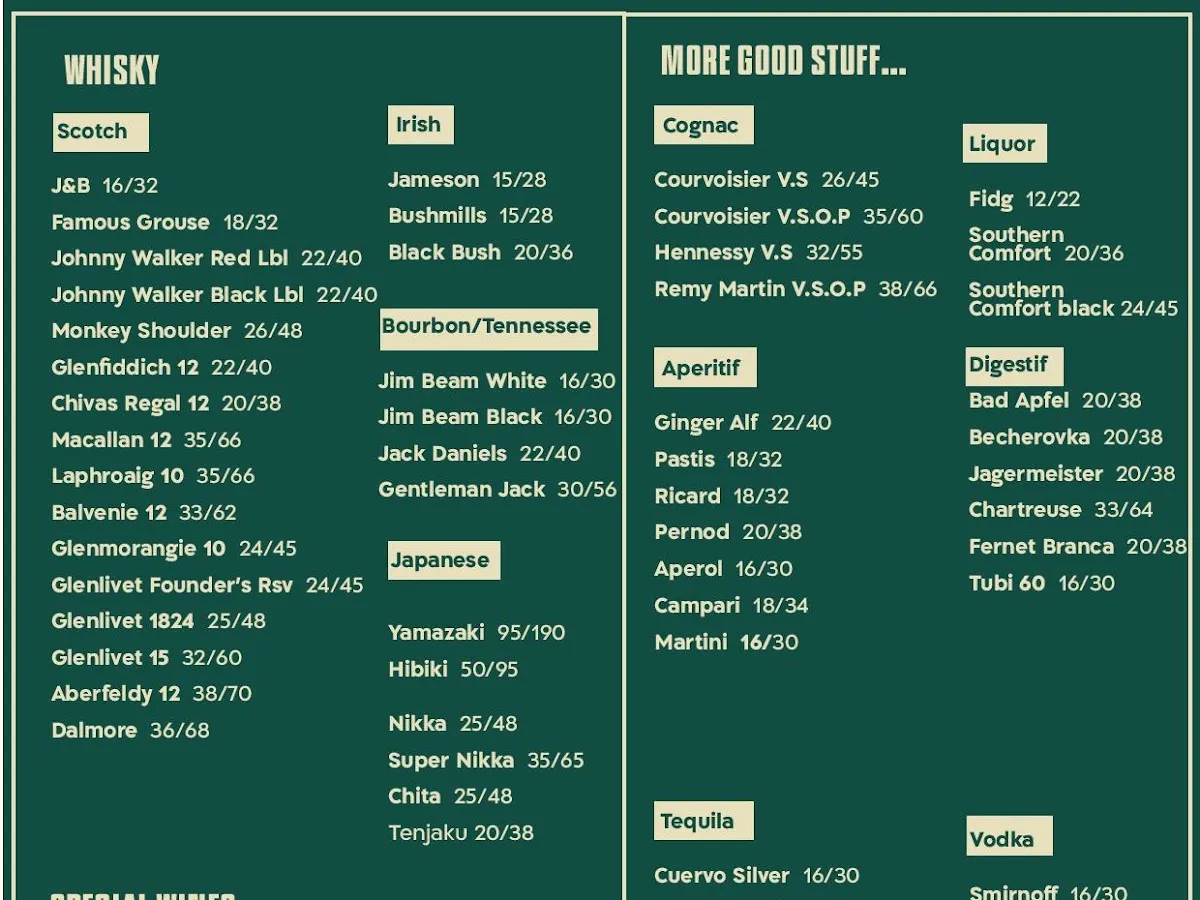Click the MORE GOOD STUFF heading
This screenshot has height=900, width=1200.
[x=784, y=61]
